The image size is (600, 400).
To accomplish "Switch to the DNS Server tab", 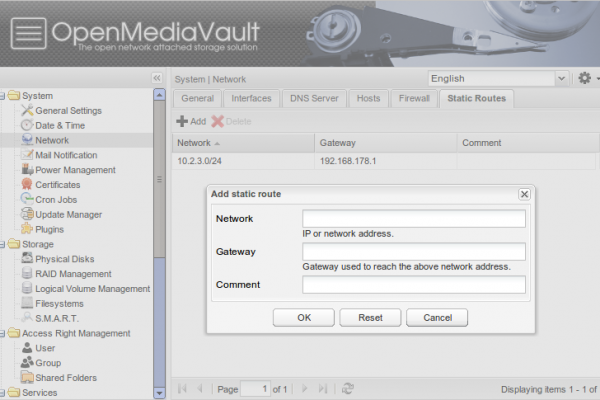I will click(314, 98).
